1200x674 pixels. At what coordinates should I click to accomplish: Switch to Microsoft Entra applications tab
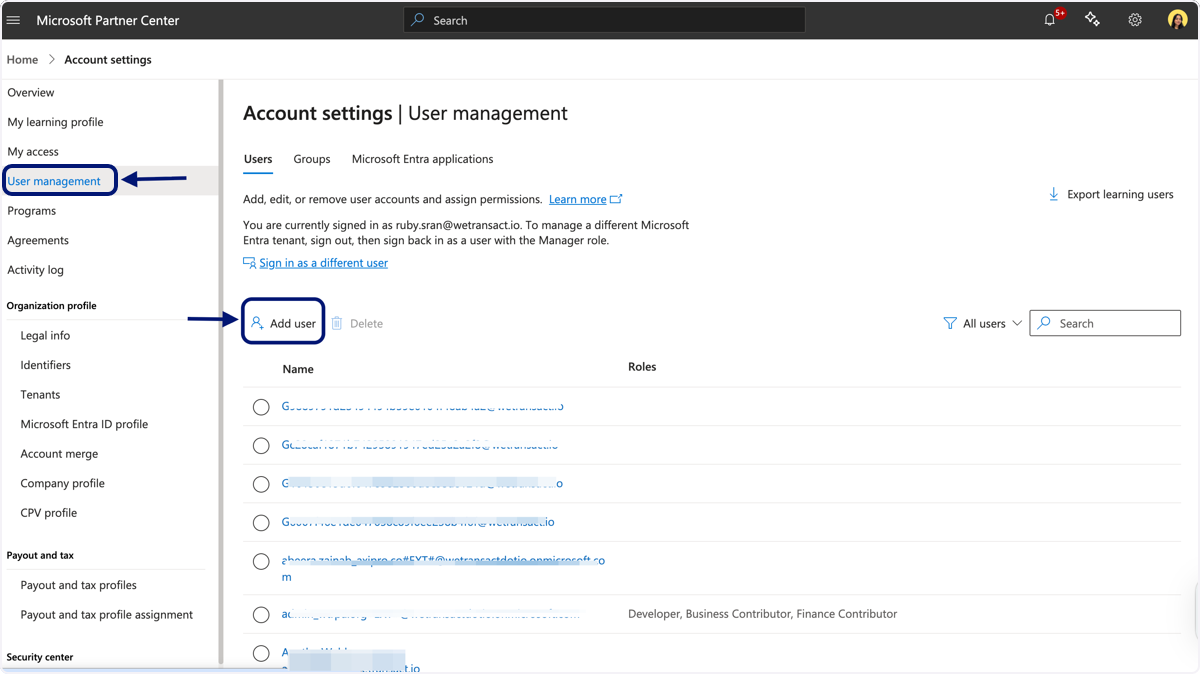422,159
